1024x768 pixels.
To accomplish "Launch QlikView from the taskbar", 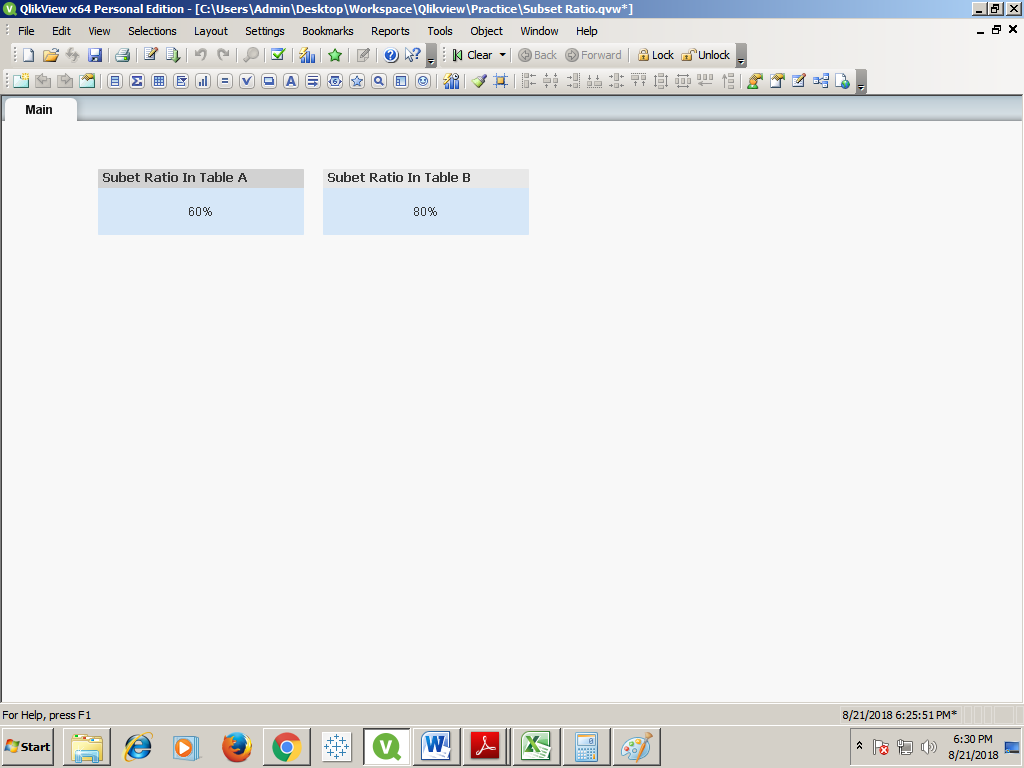I will (386, 746).
